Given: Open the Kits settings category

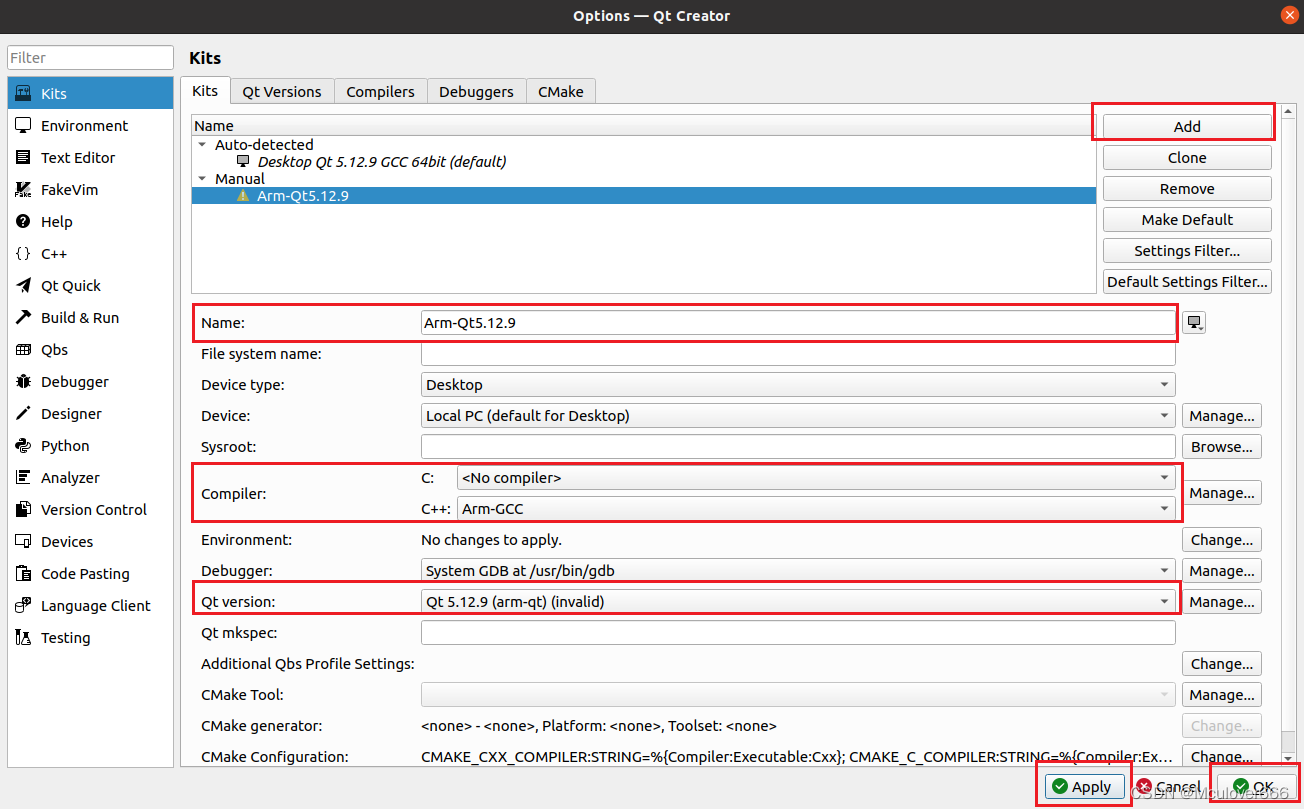Looking at the screenshot, I should (90, 93).
